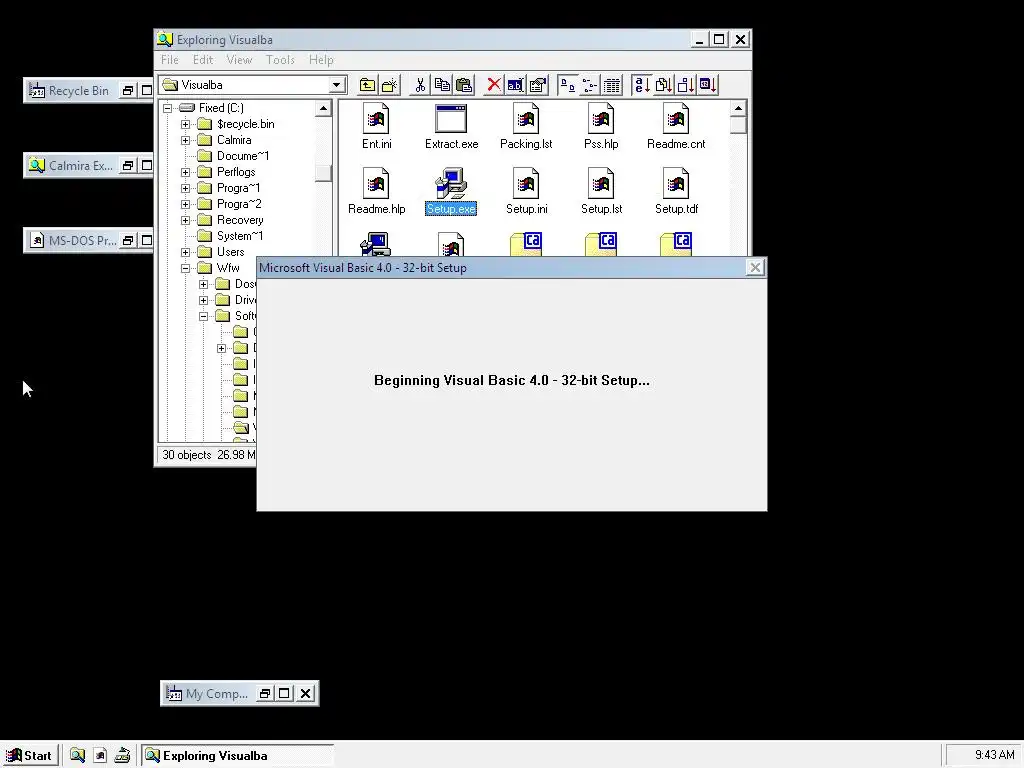Create a new folder via toolbar icon
The height and width of the screenshot is (768, 1024).
point(389,85)
